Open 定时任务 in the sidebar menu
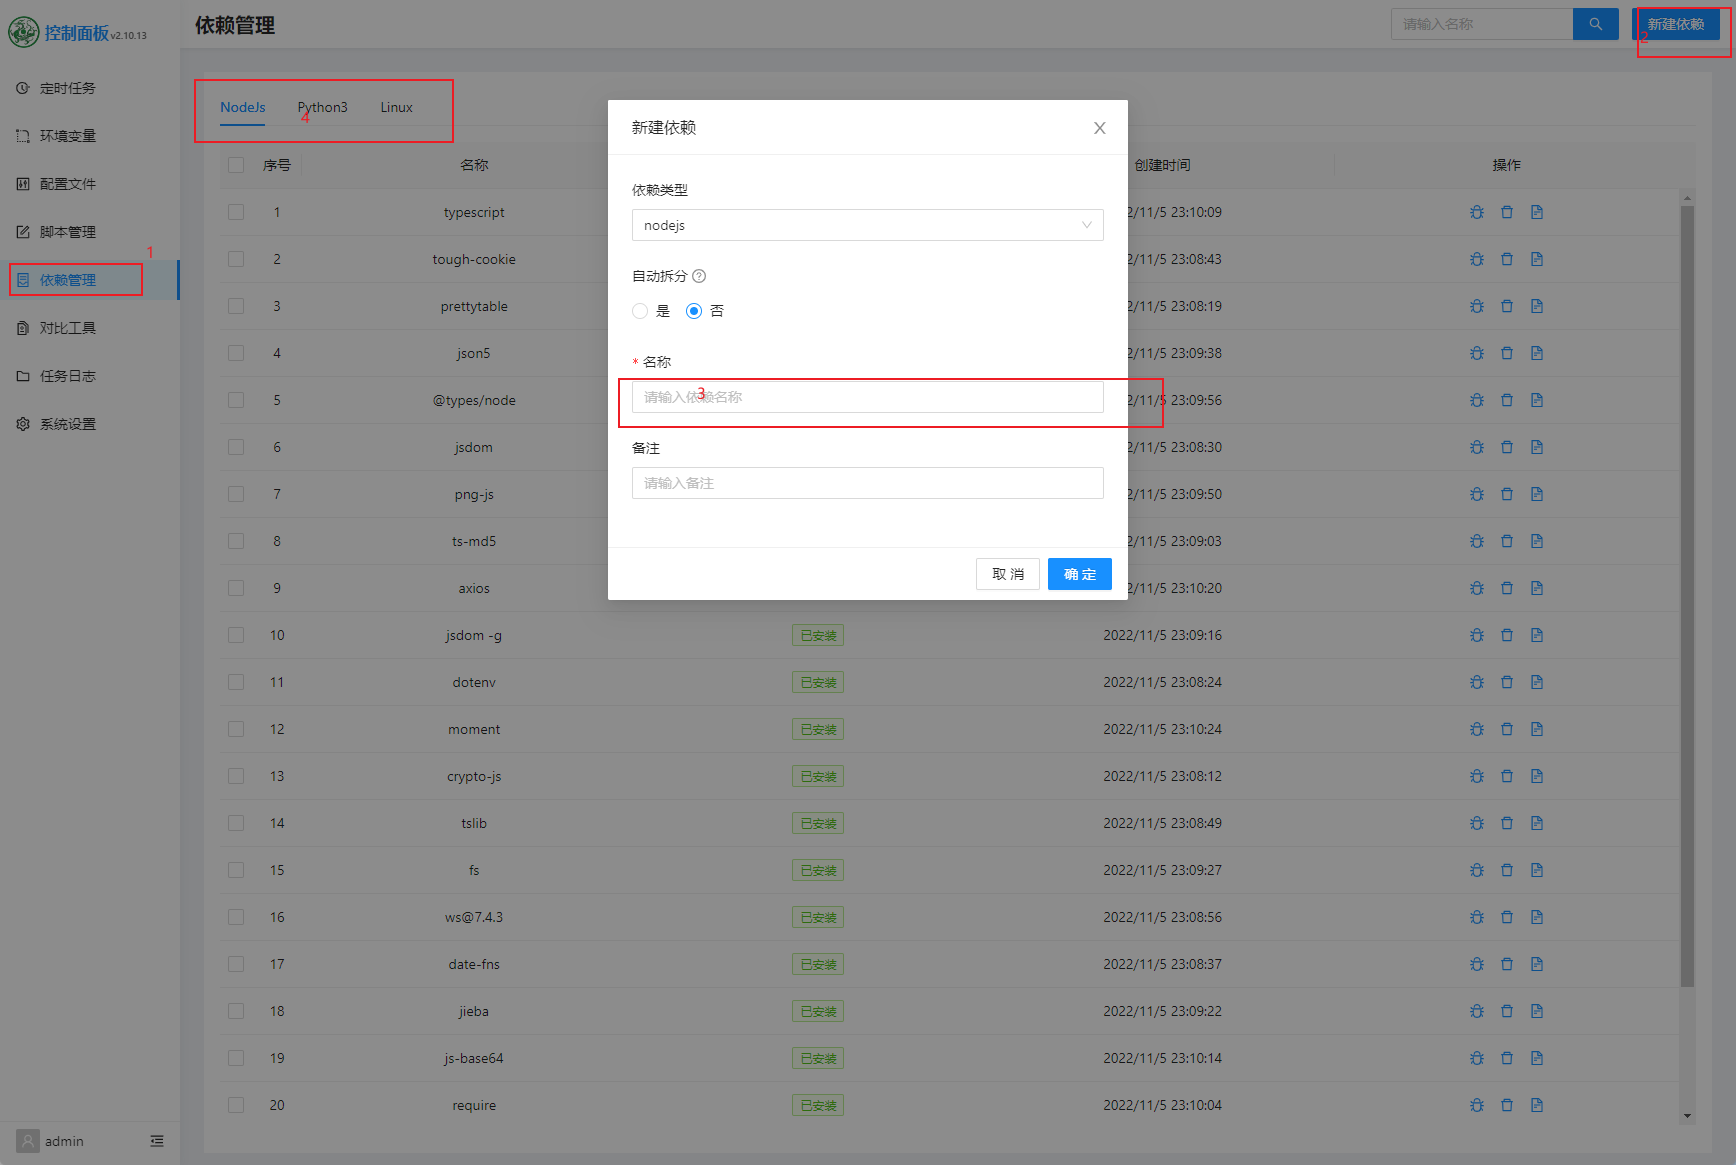The width and height of the screenshot is (1736, 1165). coord(68,88)
